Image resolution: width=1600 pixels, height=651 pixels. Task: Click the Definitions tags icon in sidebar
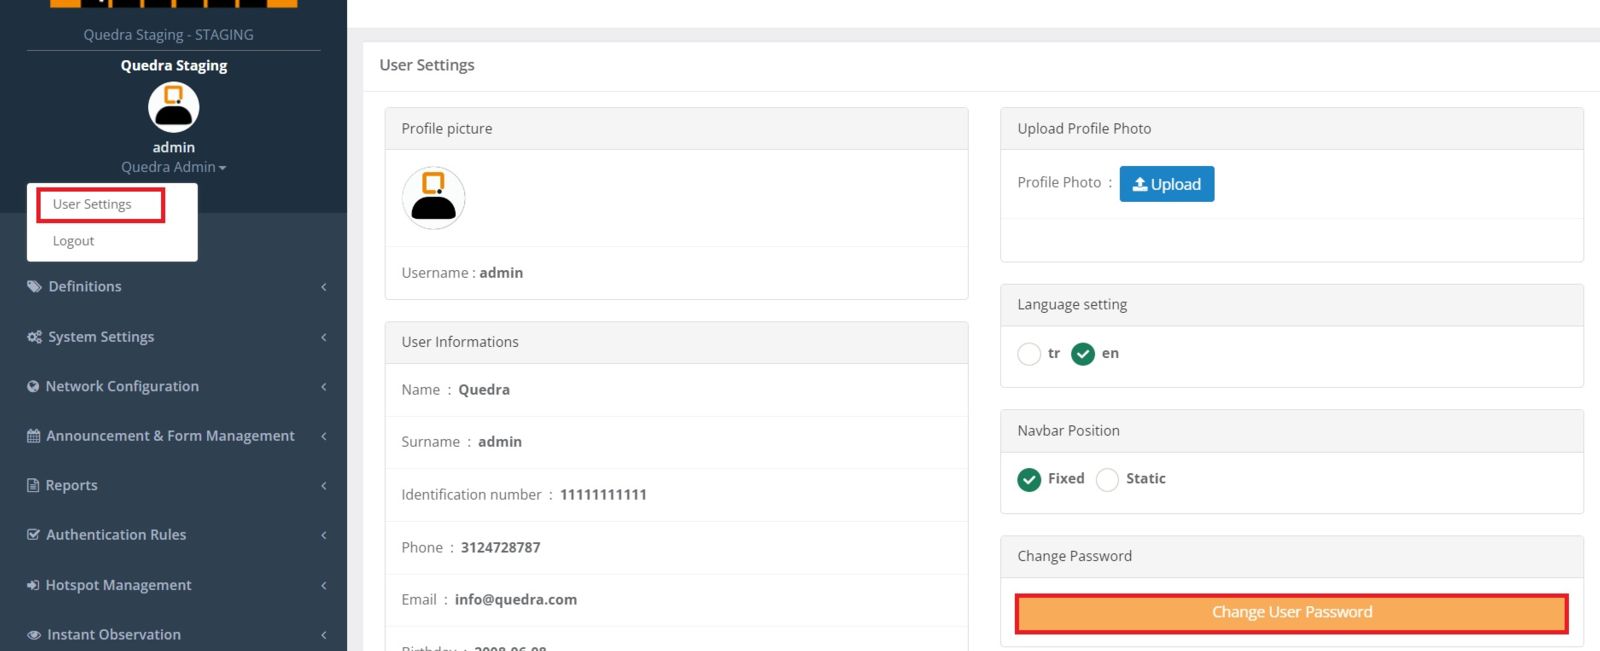[34, 287]
